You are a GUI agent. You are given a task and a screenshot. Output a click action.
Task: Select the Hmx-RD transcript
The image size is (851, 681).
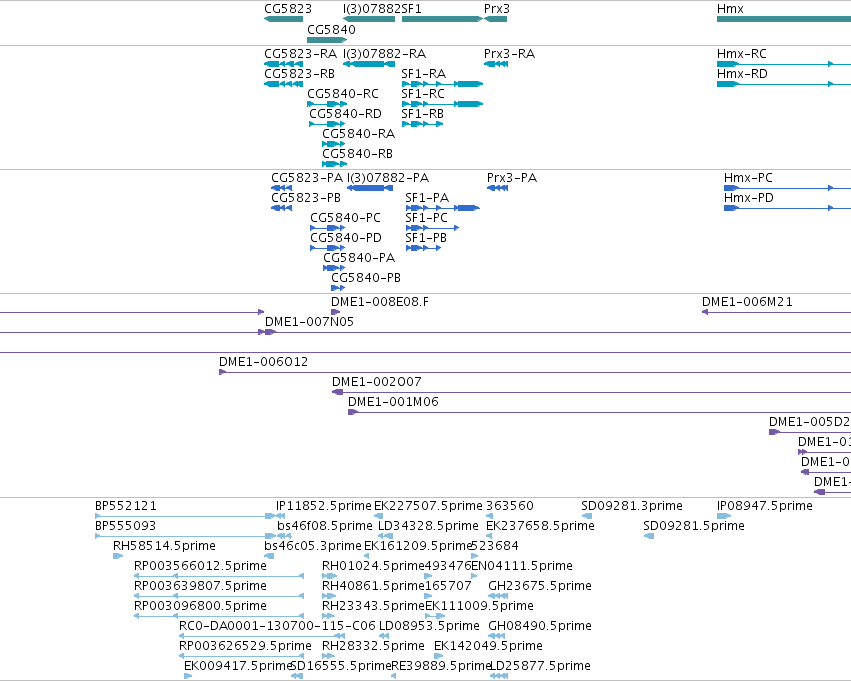point(784,84)
